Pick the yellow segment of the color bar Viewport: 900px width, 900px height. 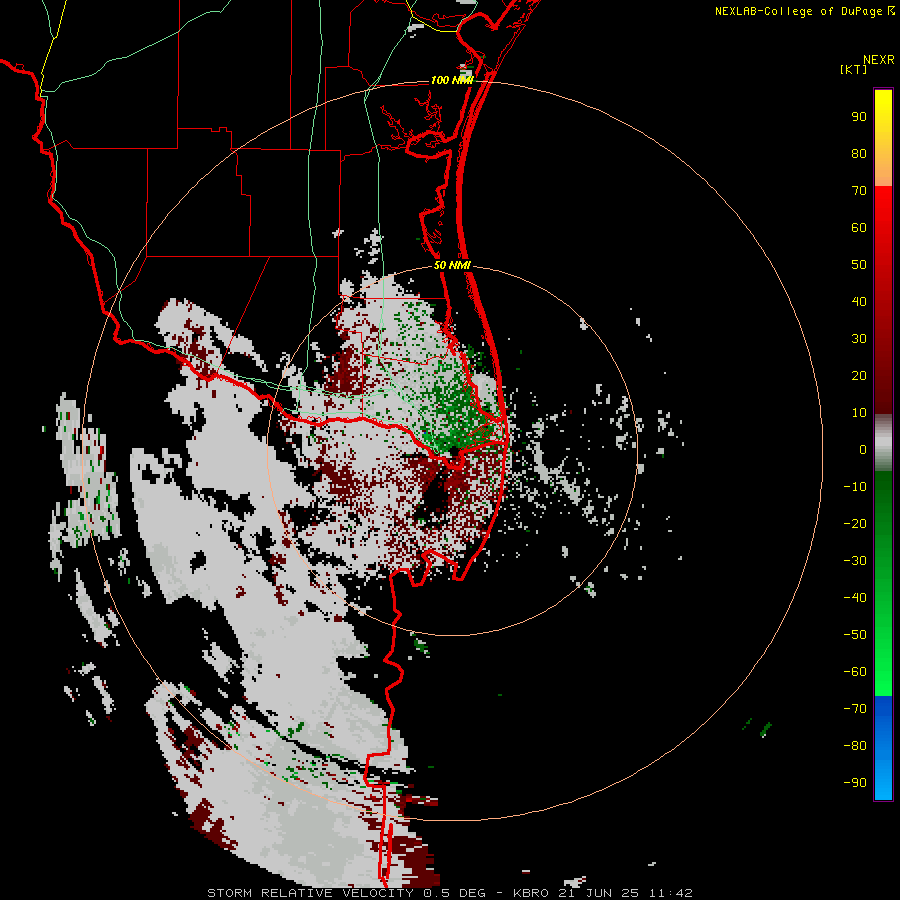click(x=883, y=138)
